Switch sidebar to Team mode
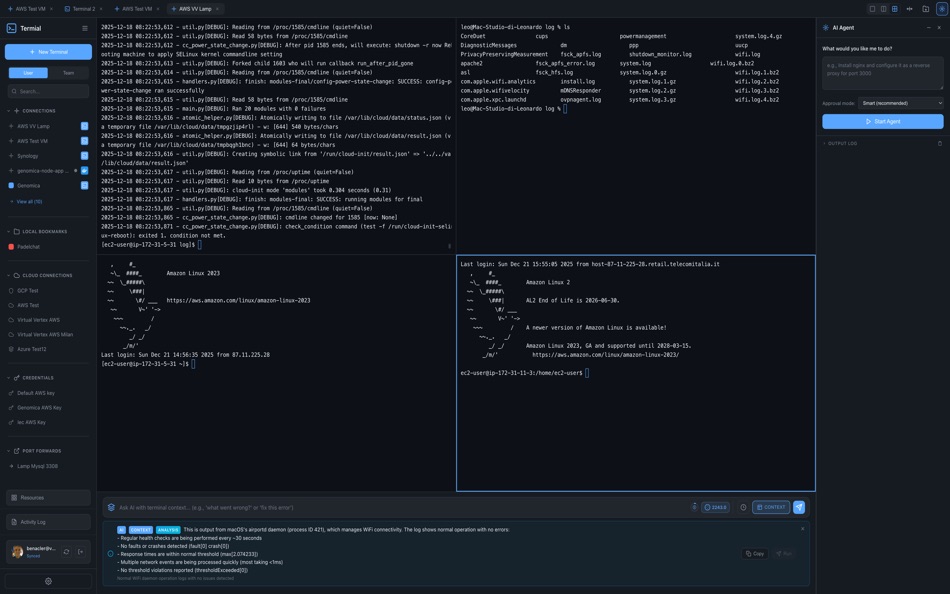Image resolution: width=950 pixels, height=594 pixels. click(67, 72)
